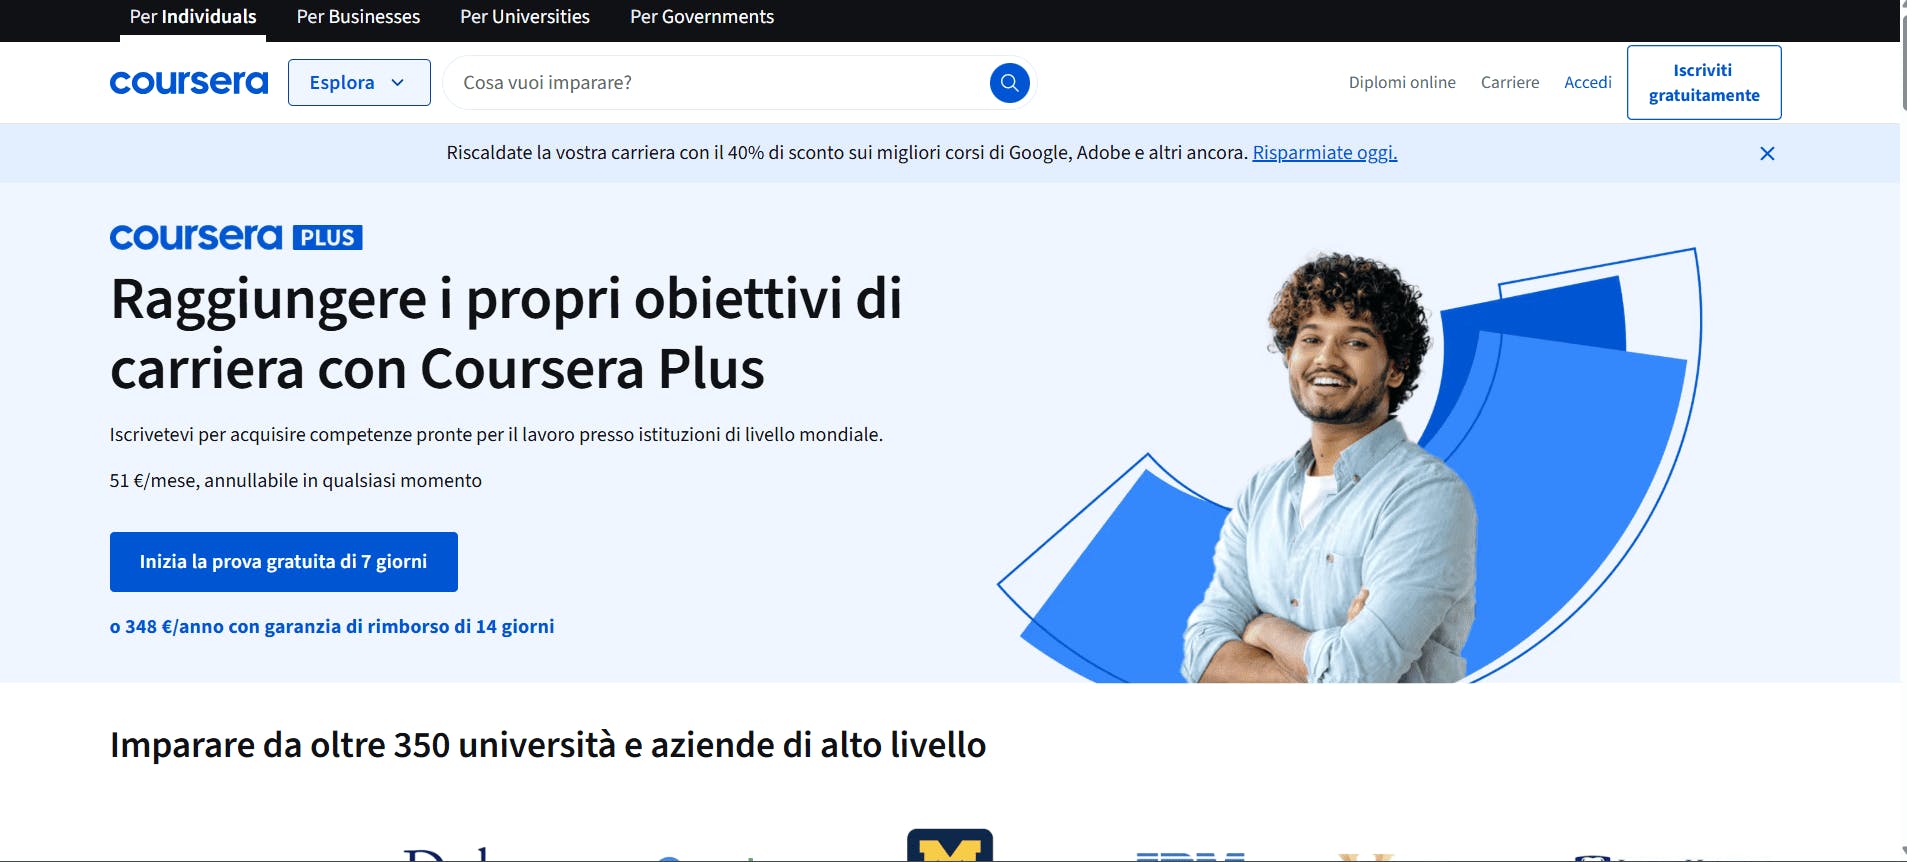Click the Accedi login link
Viewport: 1907px width, 862px height.
(x=1588, y=82)
